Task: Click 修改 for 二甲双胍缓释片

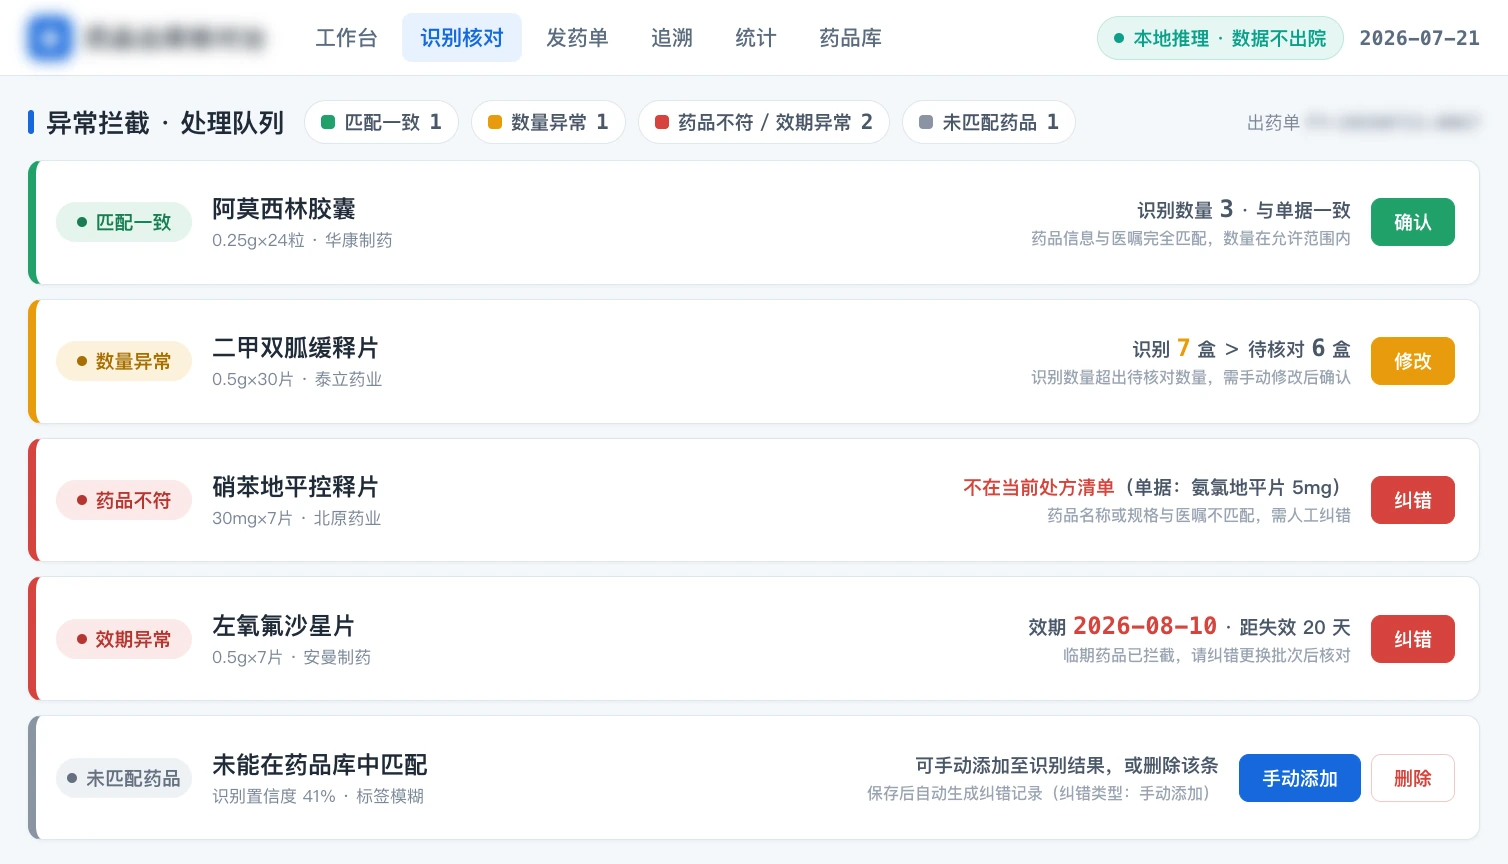Action: pyautogui.click(x=1412, y=361)
